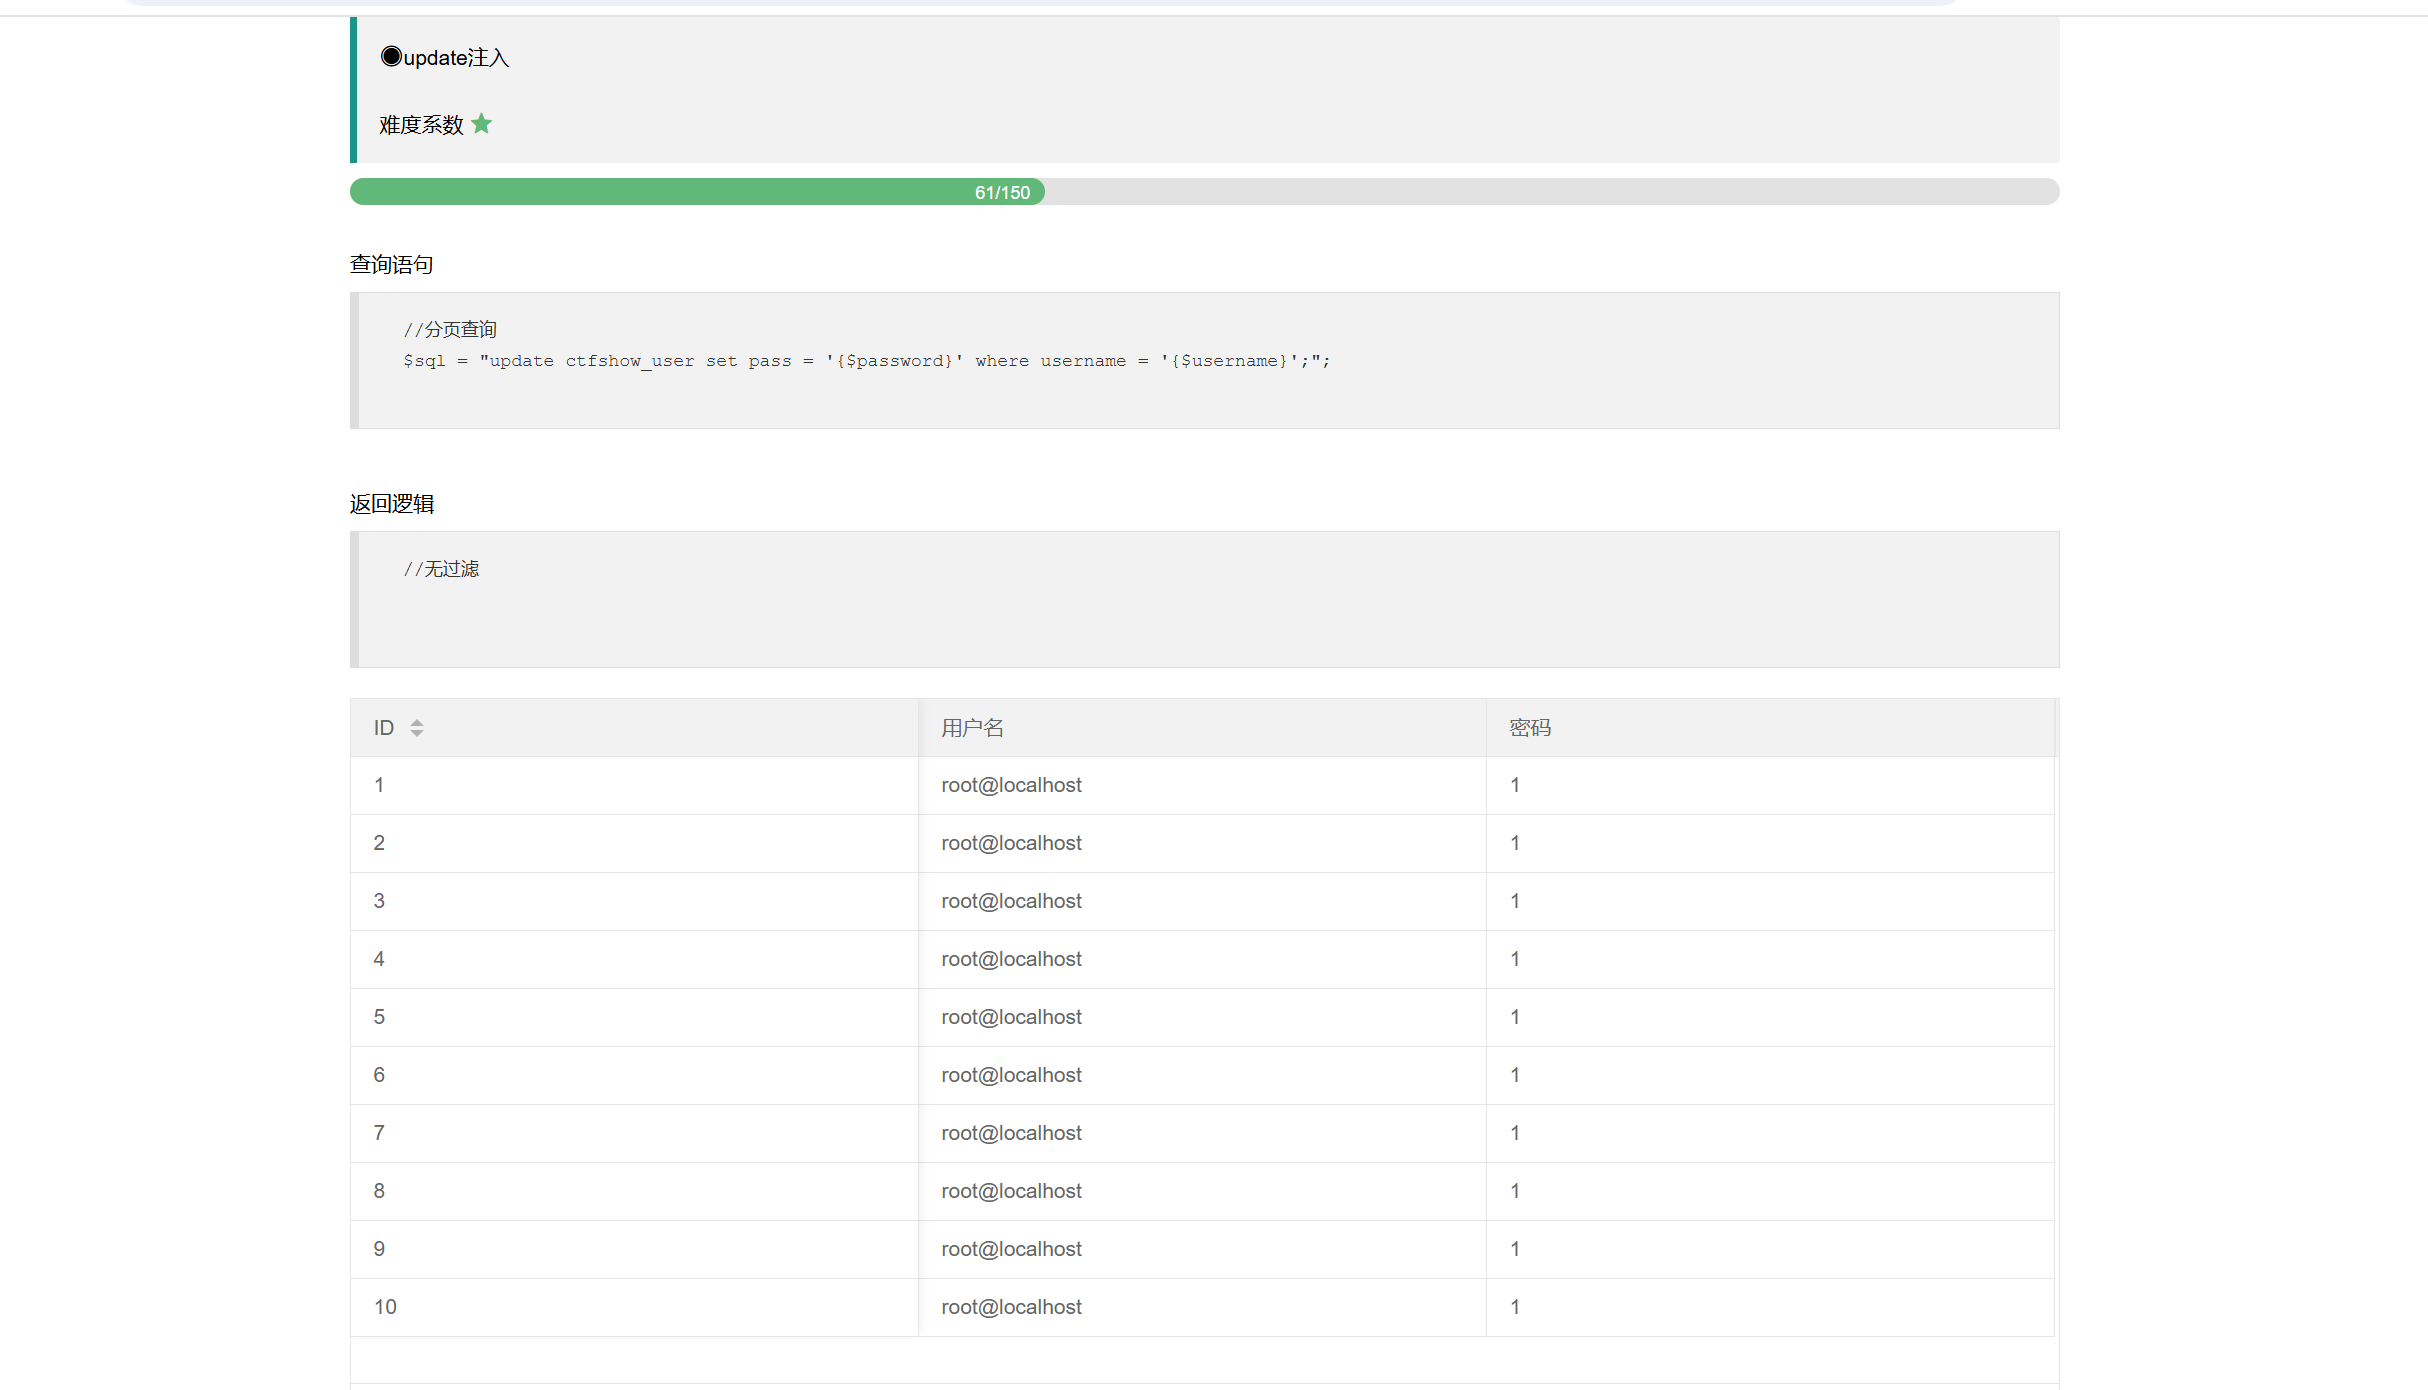Screen dimensions: 2428x1390
Task: Click the ascending sort arrow beside ID
Action: pyautogui.click(x=417, y=722)
